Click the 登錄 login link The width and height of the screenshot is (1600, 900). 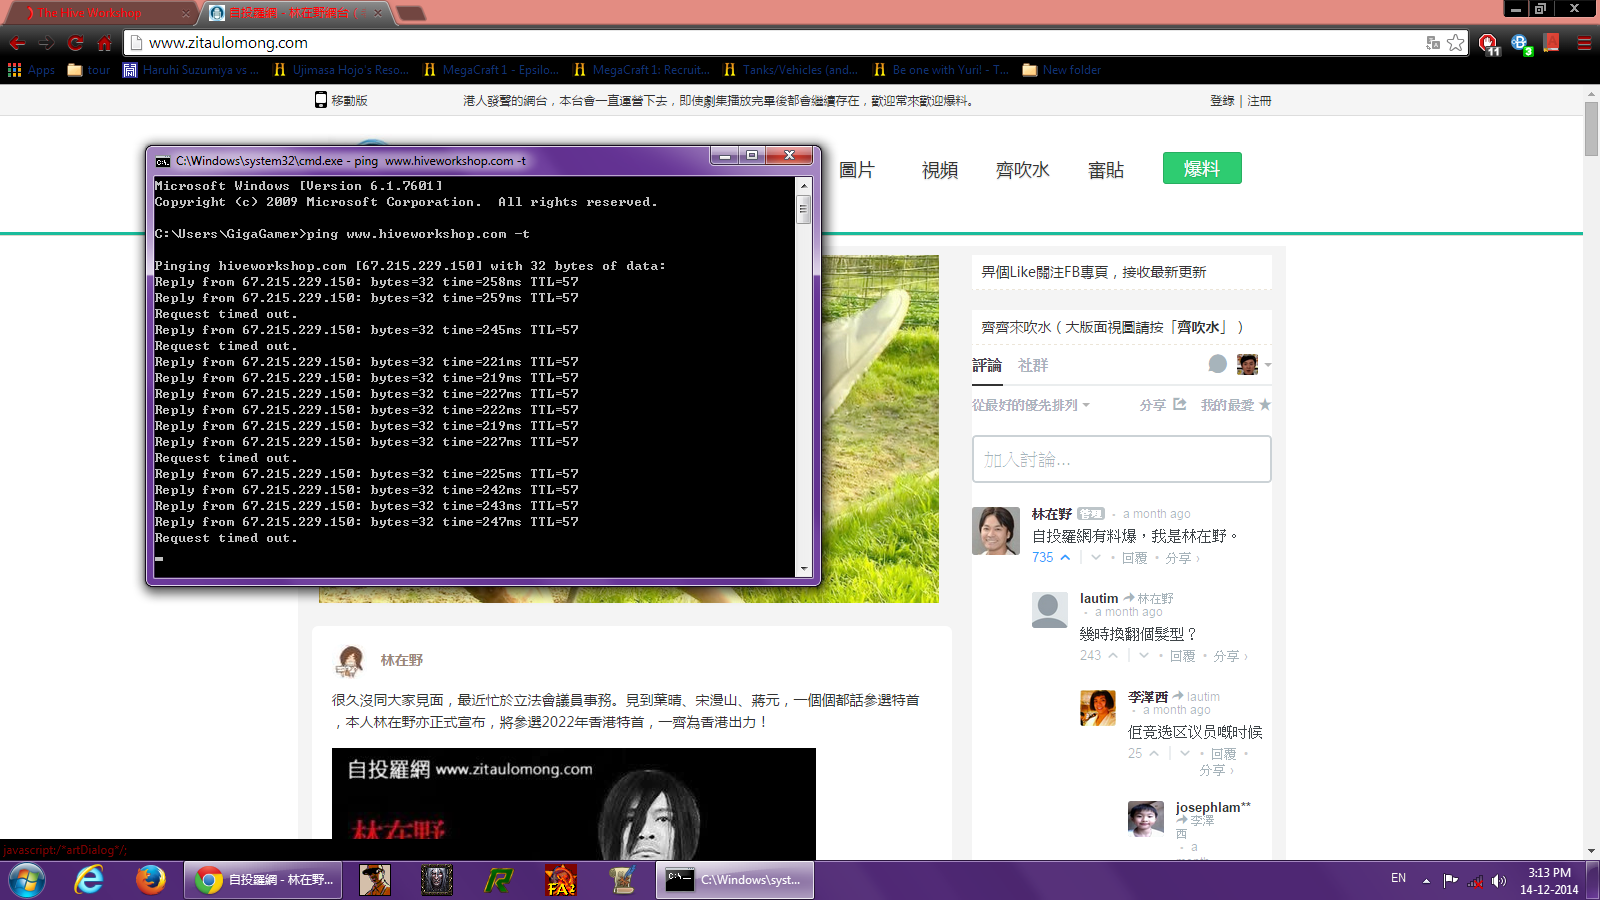coord(1222,101)
